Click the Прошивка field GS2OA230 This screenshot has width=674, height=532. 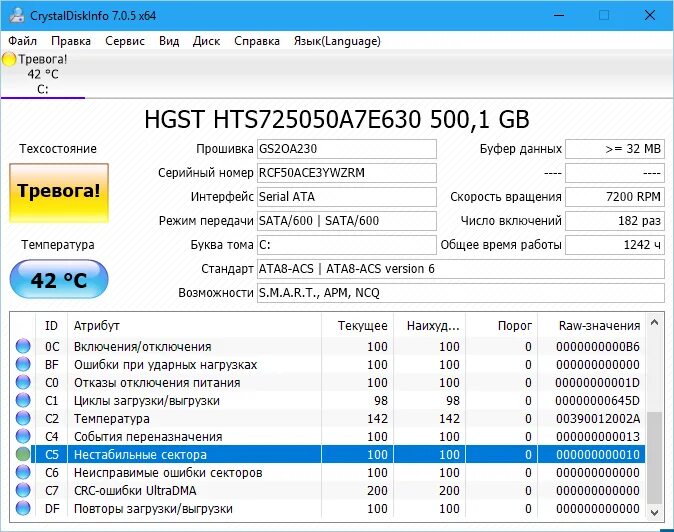click(x=347, y=149)
